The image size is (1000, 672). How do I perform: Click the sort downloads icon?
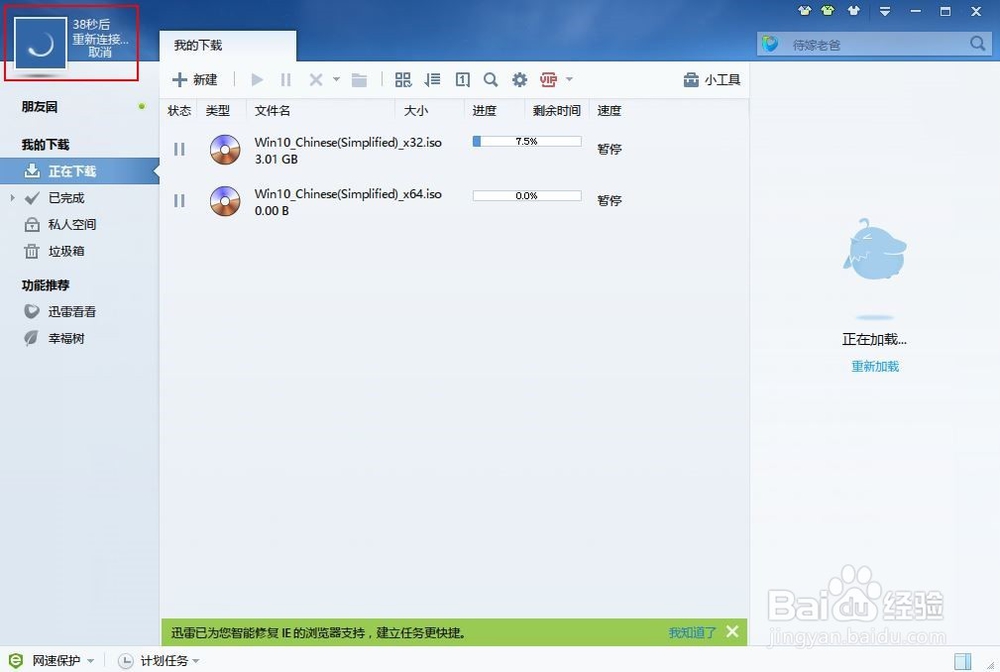tap(433, 79)
